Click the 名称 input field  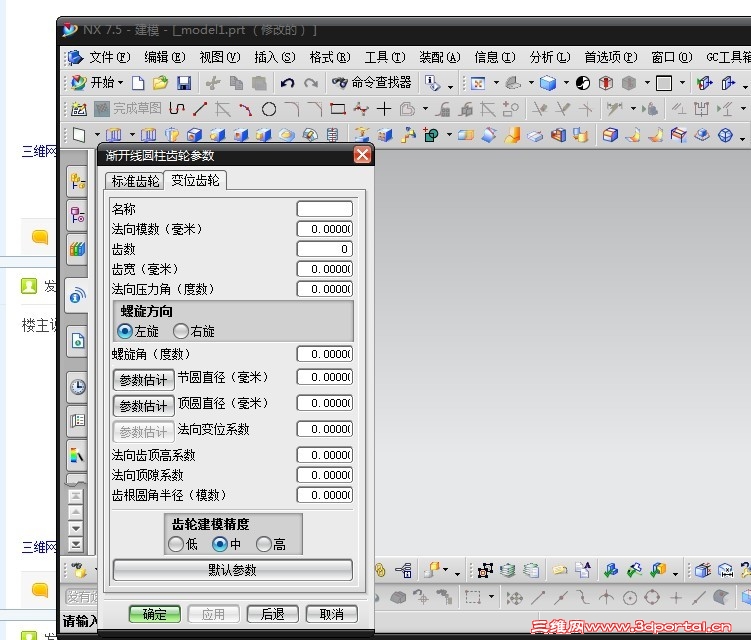pyautogui.click(x=325, y=209)
